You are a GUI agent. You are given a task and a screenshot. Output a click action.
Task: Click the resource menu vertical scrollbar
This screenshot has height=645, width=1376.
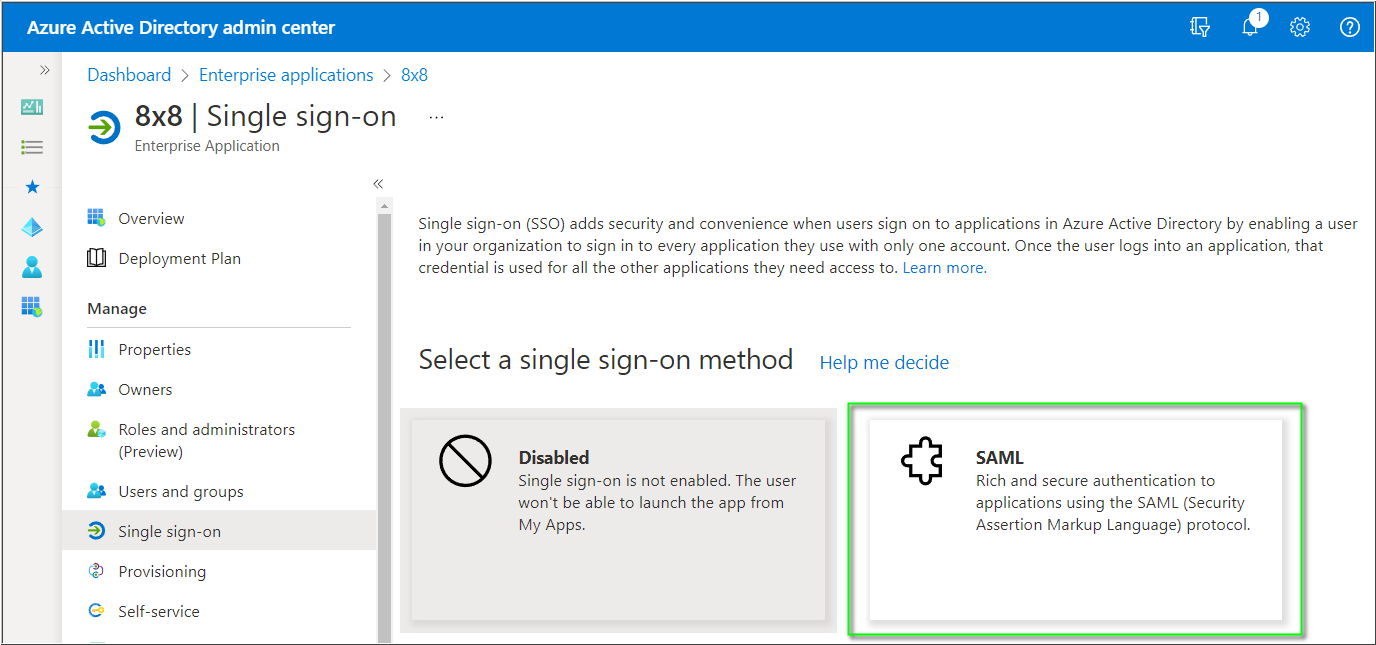[x=384, y=430]
